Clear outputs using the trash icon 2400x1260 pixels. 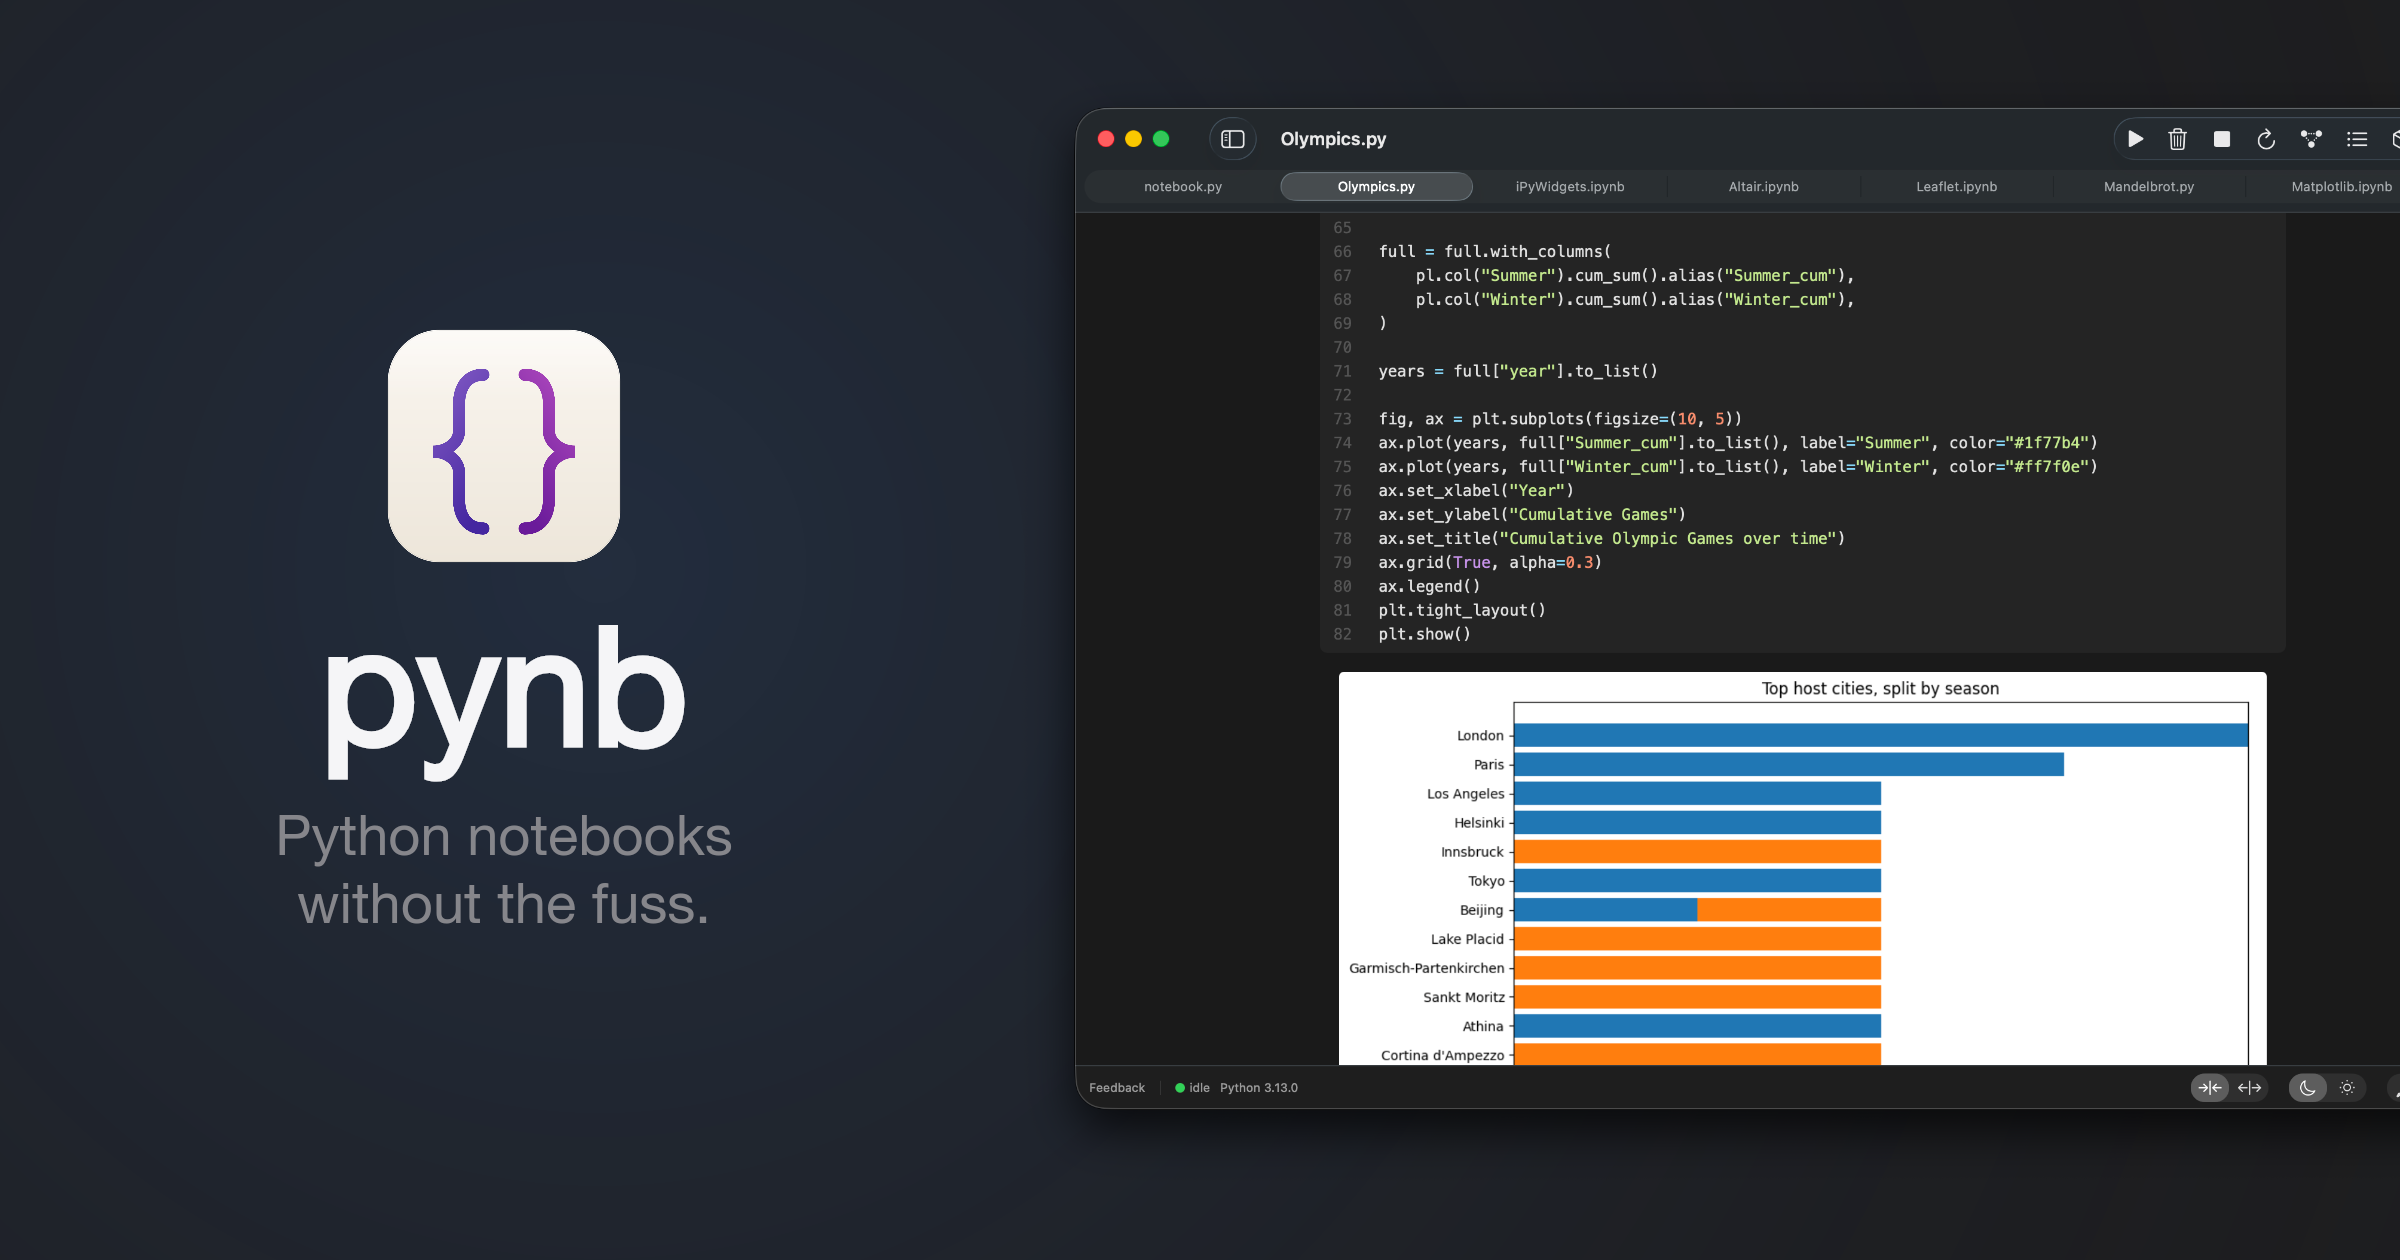[x=2178, y=139]
